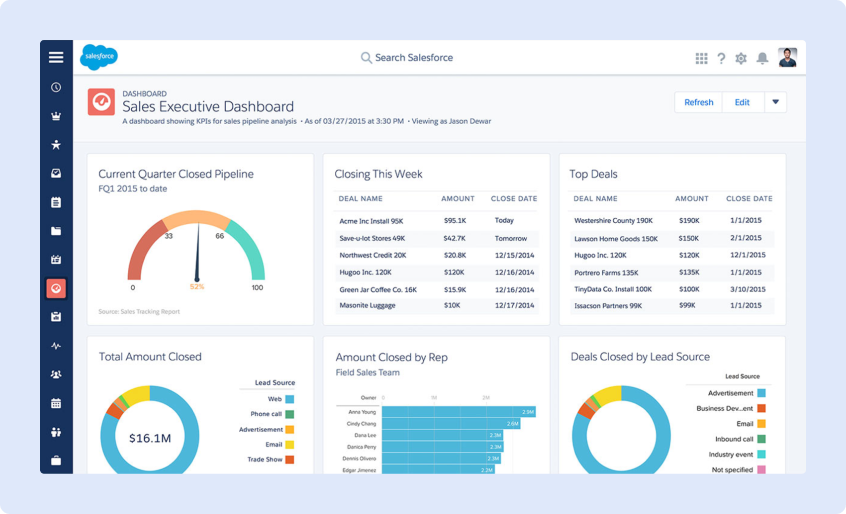
Task: Open the Setup gear icon
Action: coord(741,58)
